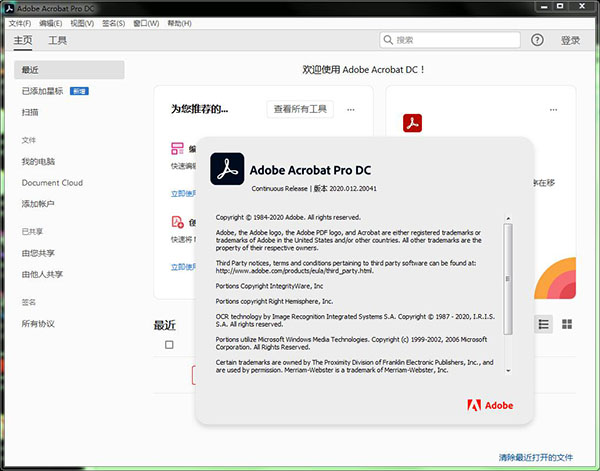The width and height of the screenshot is (600, 471).
Task: Open Document Cloud in the sidebar
Action: tap(52, 183)
